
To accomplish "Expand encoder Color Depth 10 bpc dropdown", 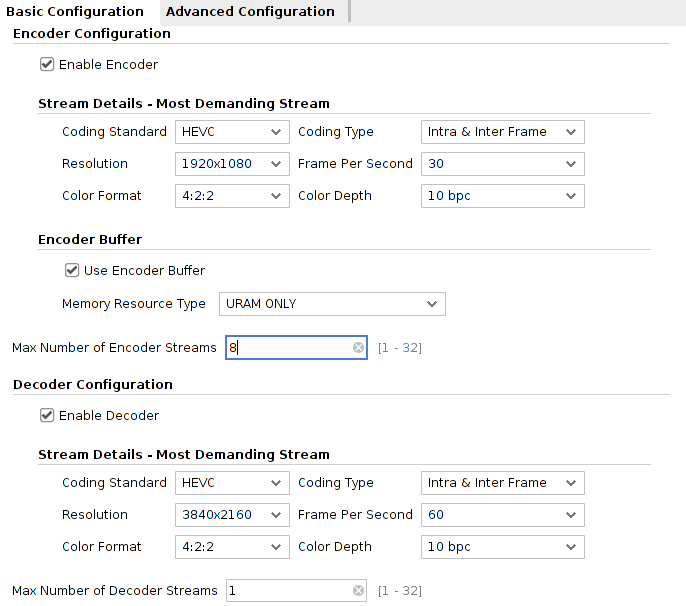I will [x=503, y=196].
